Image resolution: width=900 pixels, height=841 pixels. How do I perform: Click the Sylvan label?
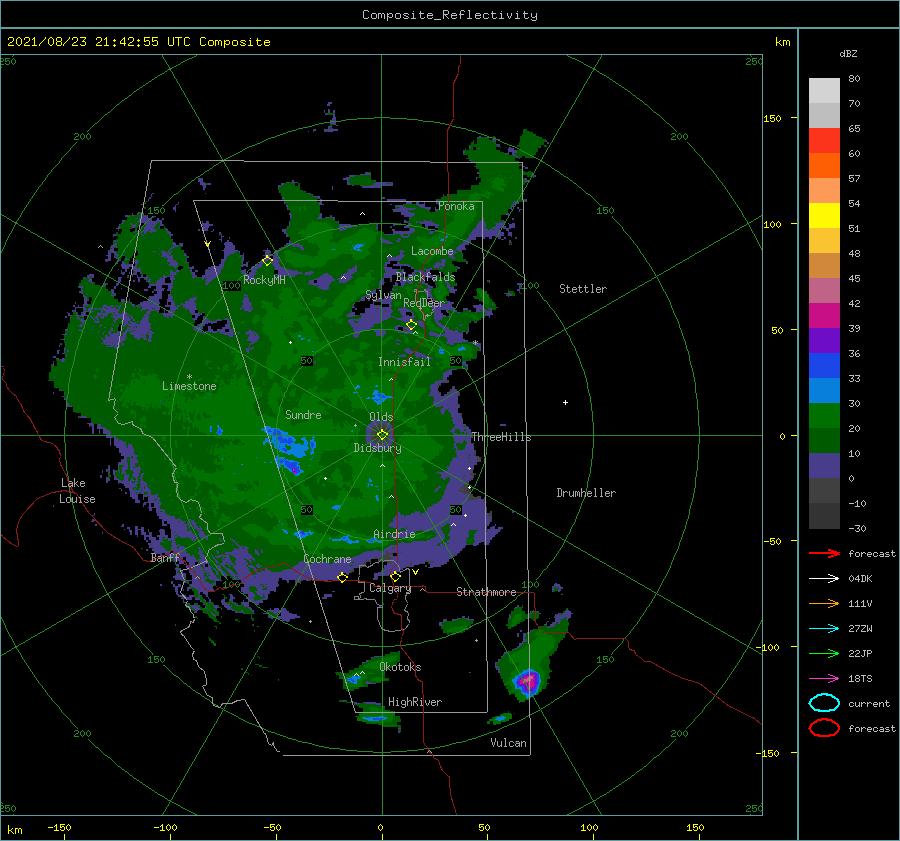coord(383,295)
